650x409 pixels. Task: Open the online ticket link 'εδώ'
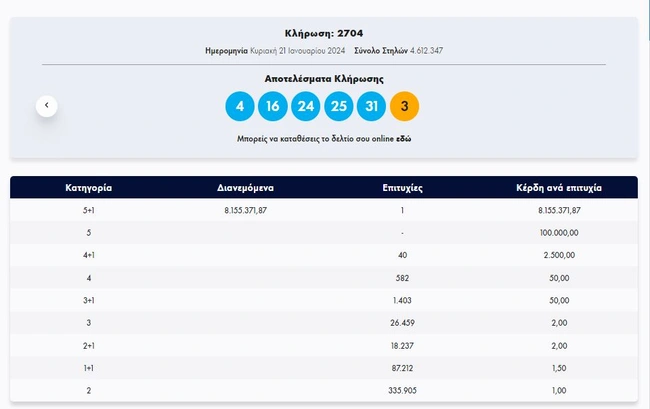tap(403, 139)
